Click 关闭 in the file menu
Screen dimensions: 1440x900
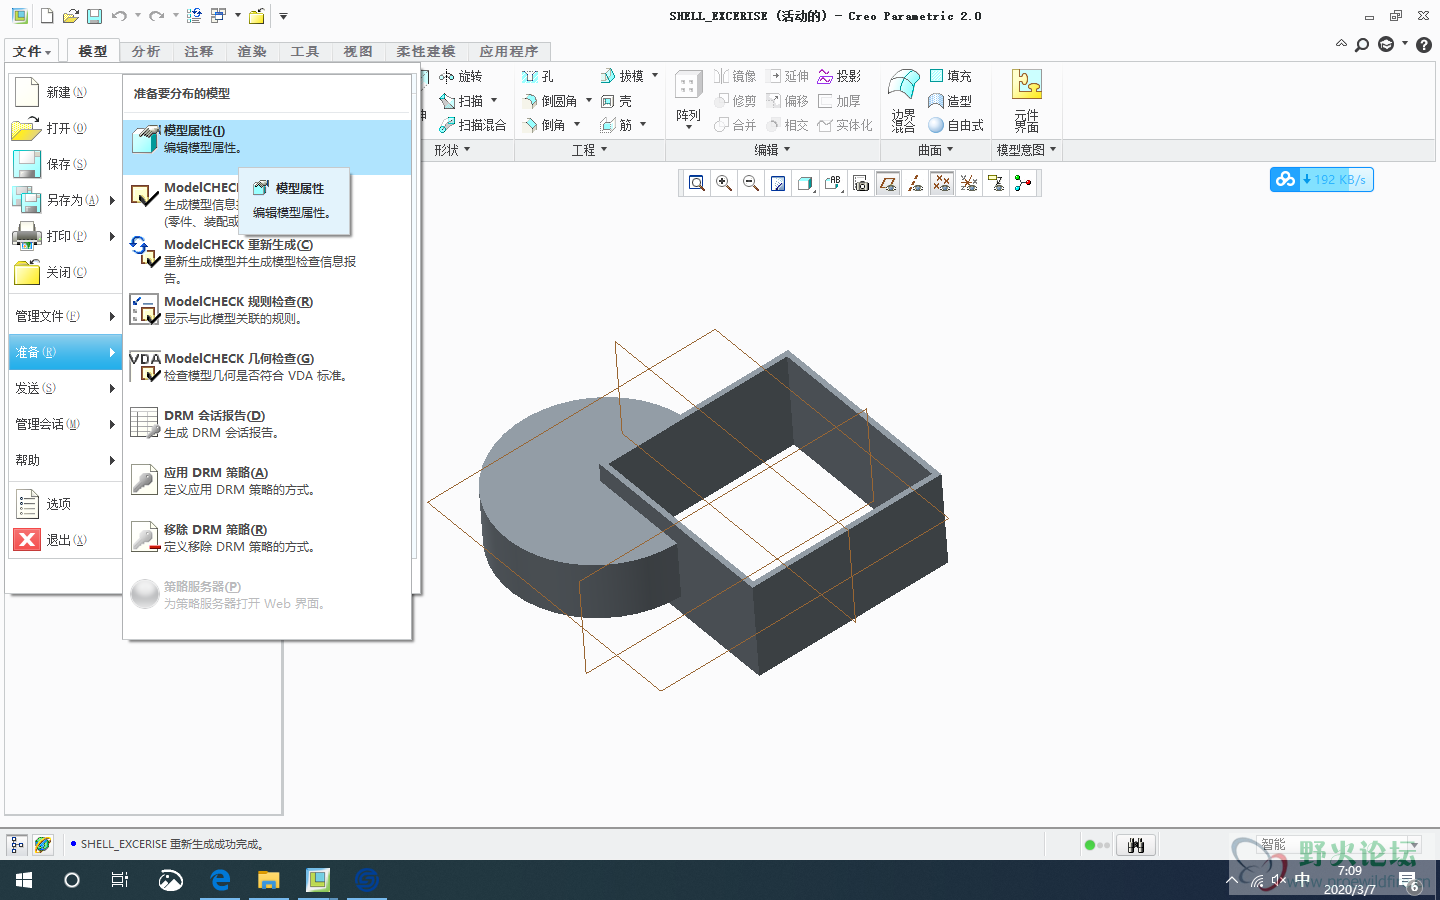(65, 272)
